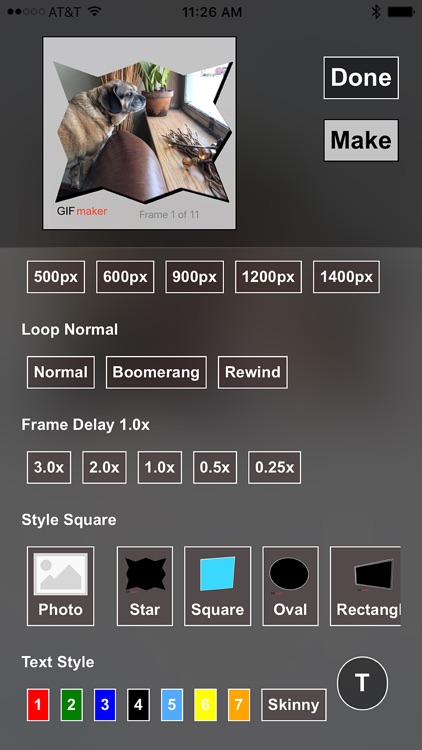This screenshot has height=750, width=422.
Task: Choose 0.5x frame delay
Action: [215, 467]
